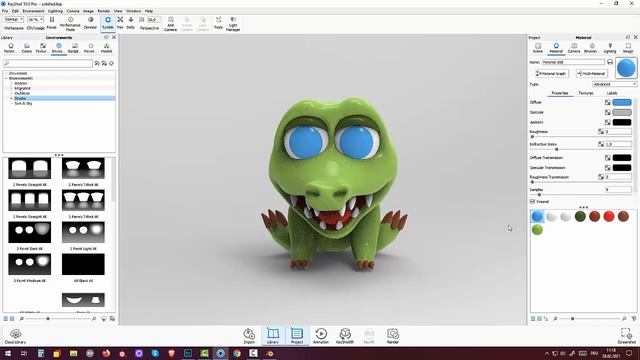Toggle the Perspective camera mode icon
The image size is (640, 360).
(142, 20)
